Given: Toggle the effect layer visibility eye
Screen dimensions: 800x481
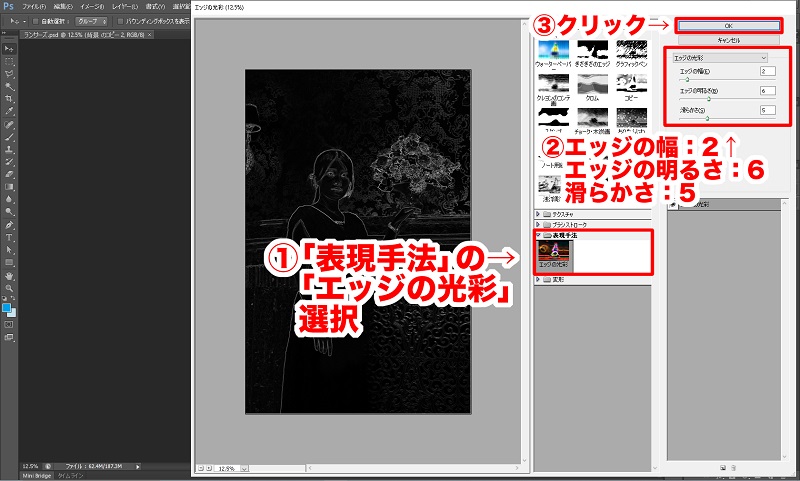Looking at the screenshot, I should [x=673, y=205].
